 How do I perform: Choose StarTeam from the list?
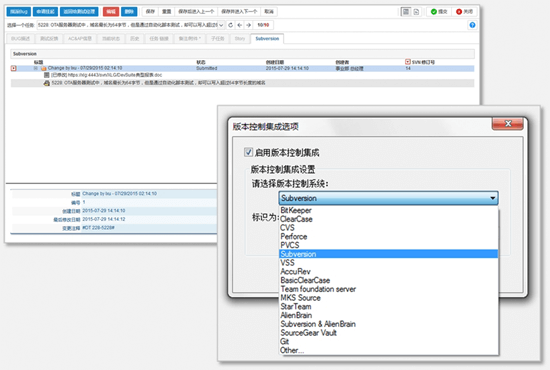pos(388,307)
